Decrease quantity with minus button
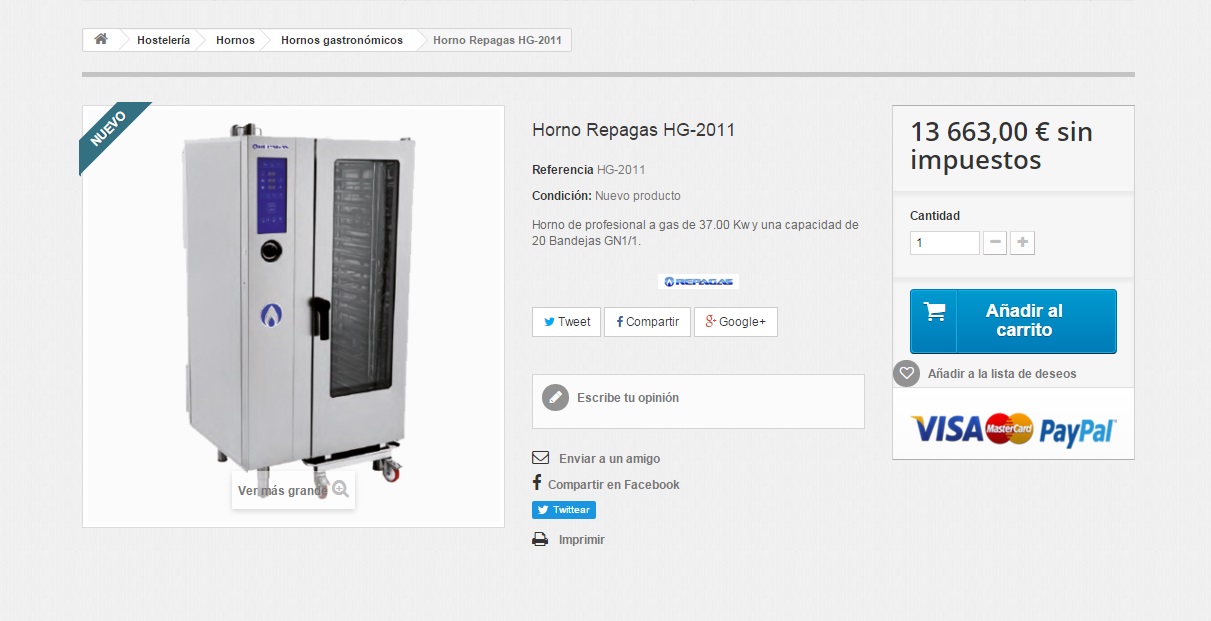 [995, 243]
